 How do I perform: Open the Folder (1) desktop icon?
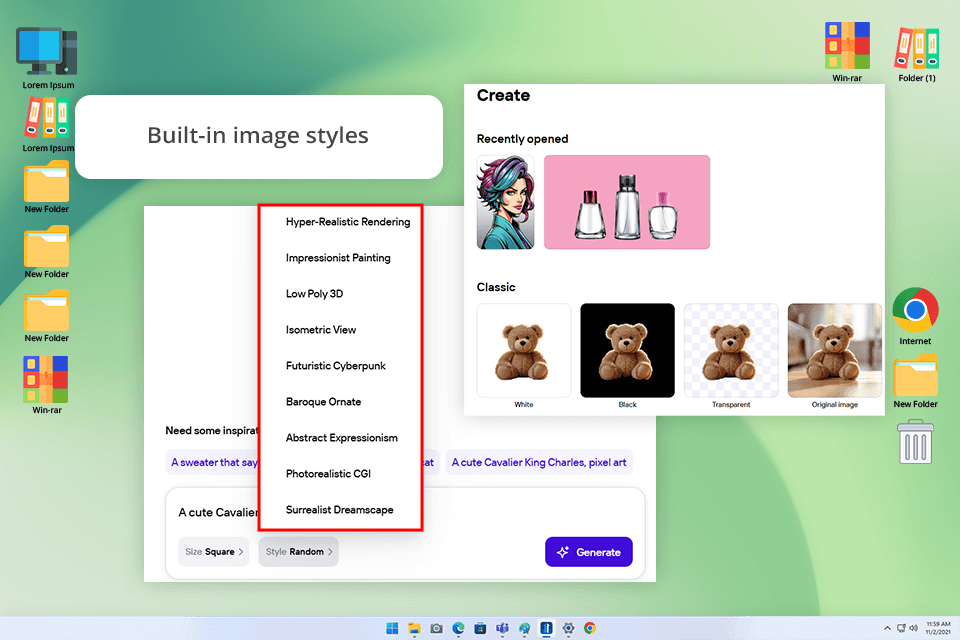tap(917, 54)
